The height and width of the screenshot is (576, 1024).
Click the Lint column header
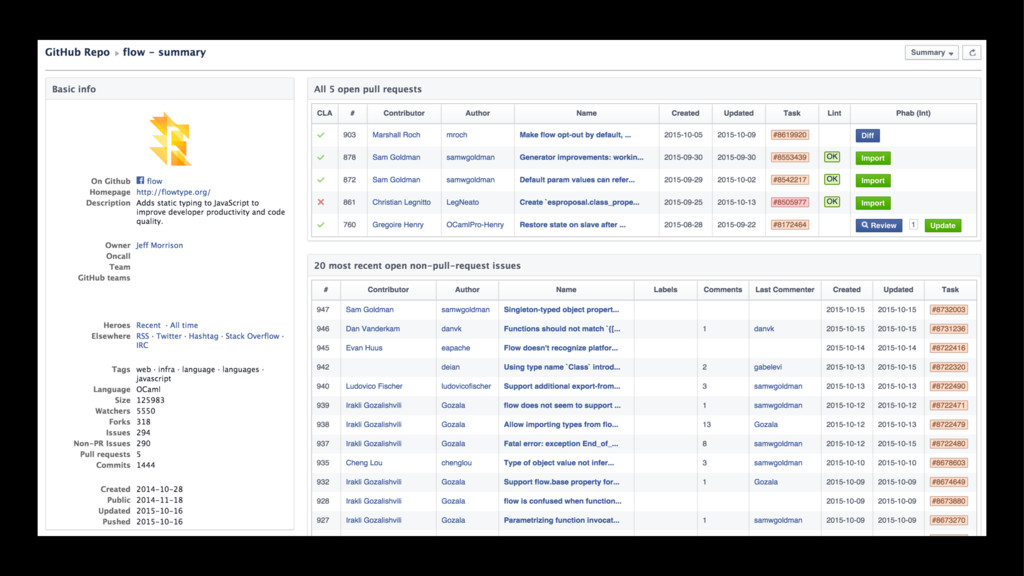pyautogui.click(x=834, y=113)
